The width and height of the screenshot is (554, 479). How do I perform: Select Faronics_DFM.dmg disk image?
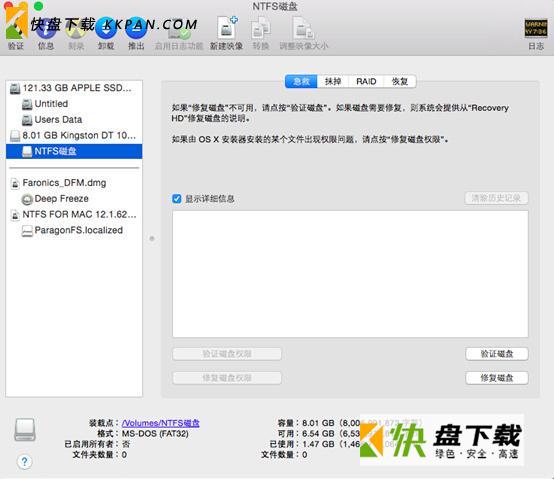point(74,183)
